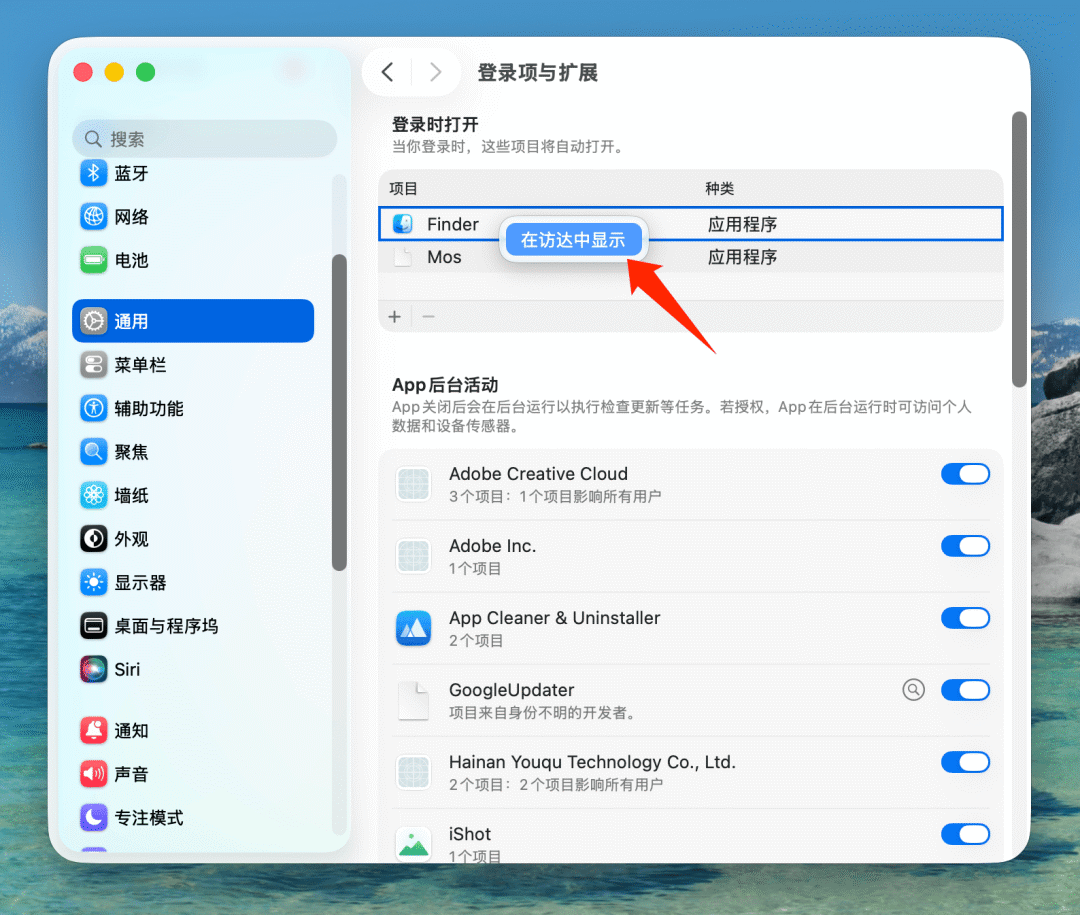Screen dimensions: 1080x915
Task: Click the Finder app icon in login items
Action: 402,224
